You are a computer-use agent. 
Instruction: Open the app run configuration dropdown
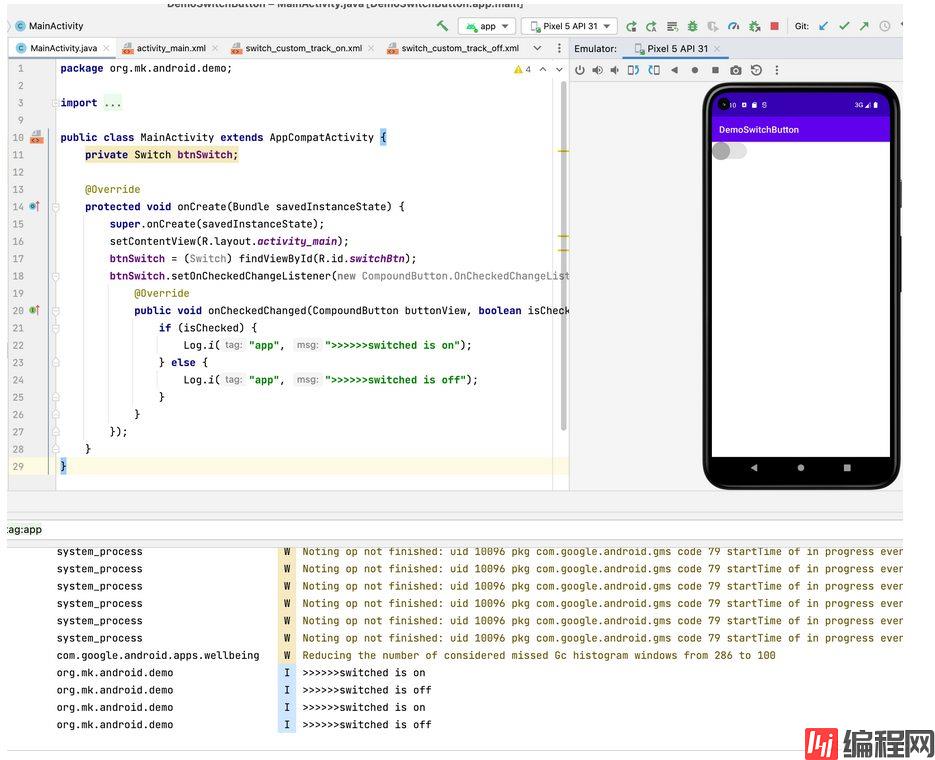point(486,26)
